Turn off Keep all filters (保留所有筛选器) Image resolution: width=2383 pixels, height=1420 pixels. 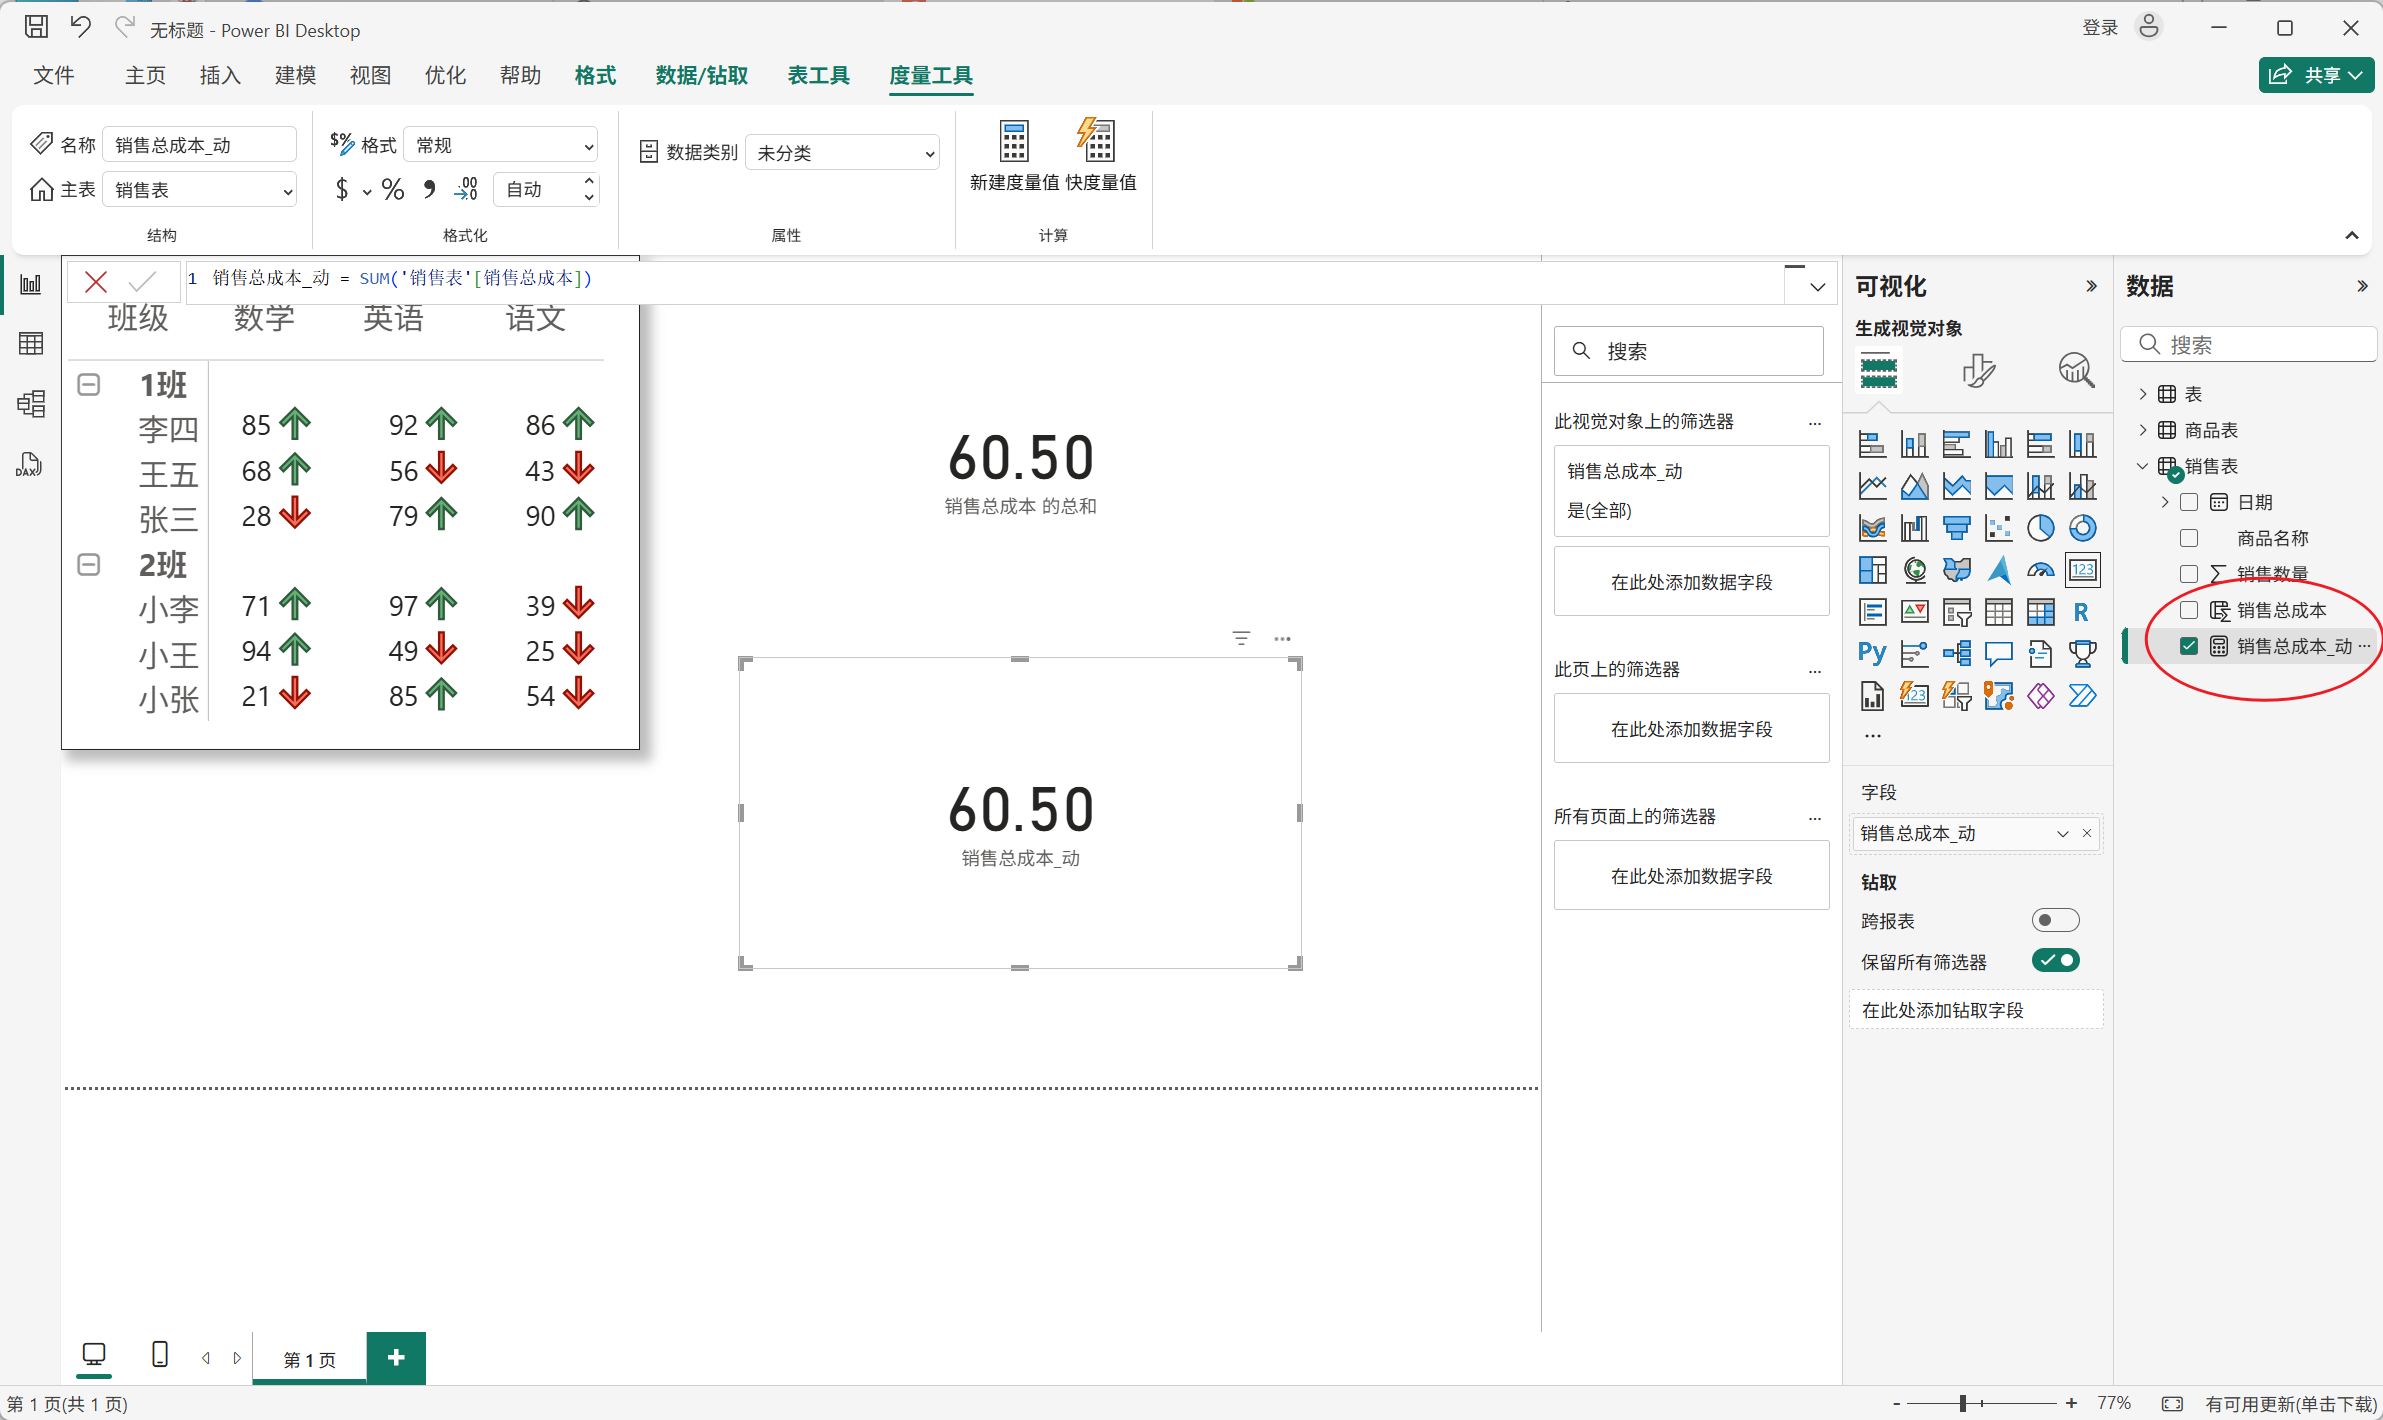tap(2055, 961)
